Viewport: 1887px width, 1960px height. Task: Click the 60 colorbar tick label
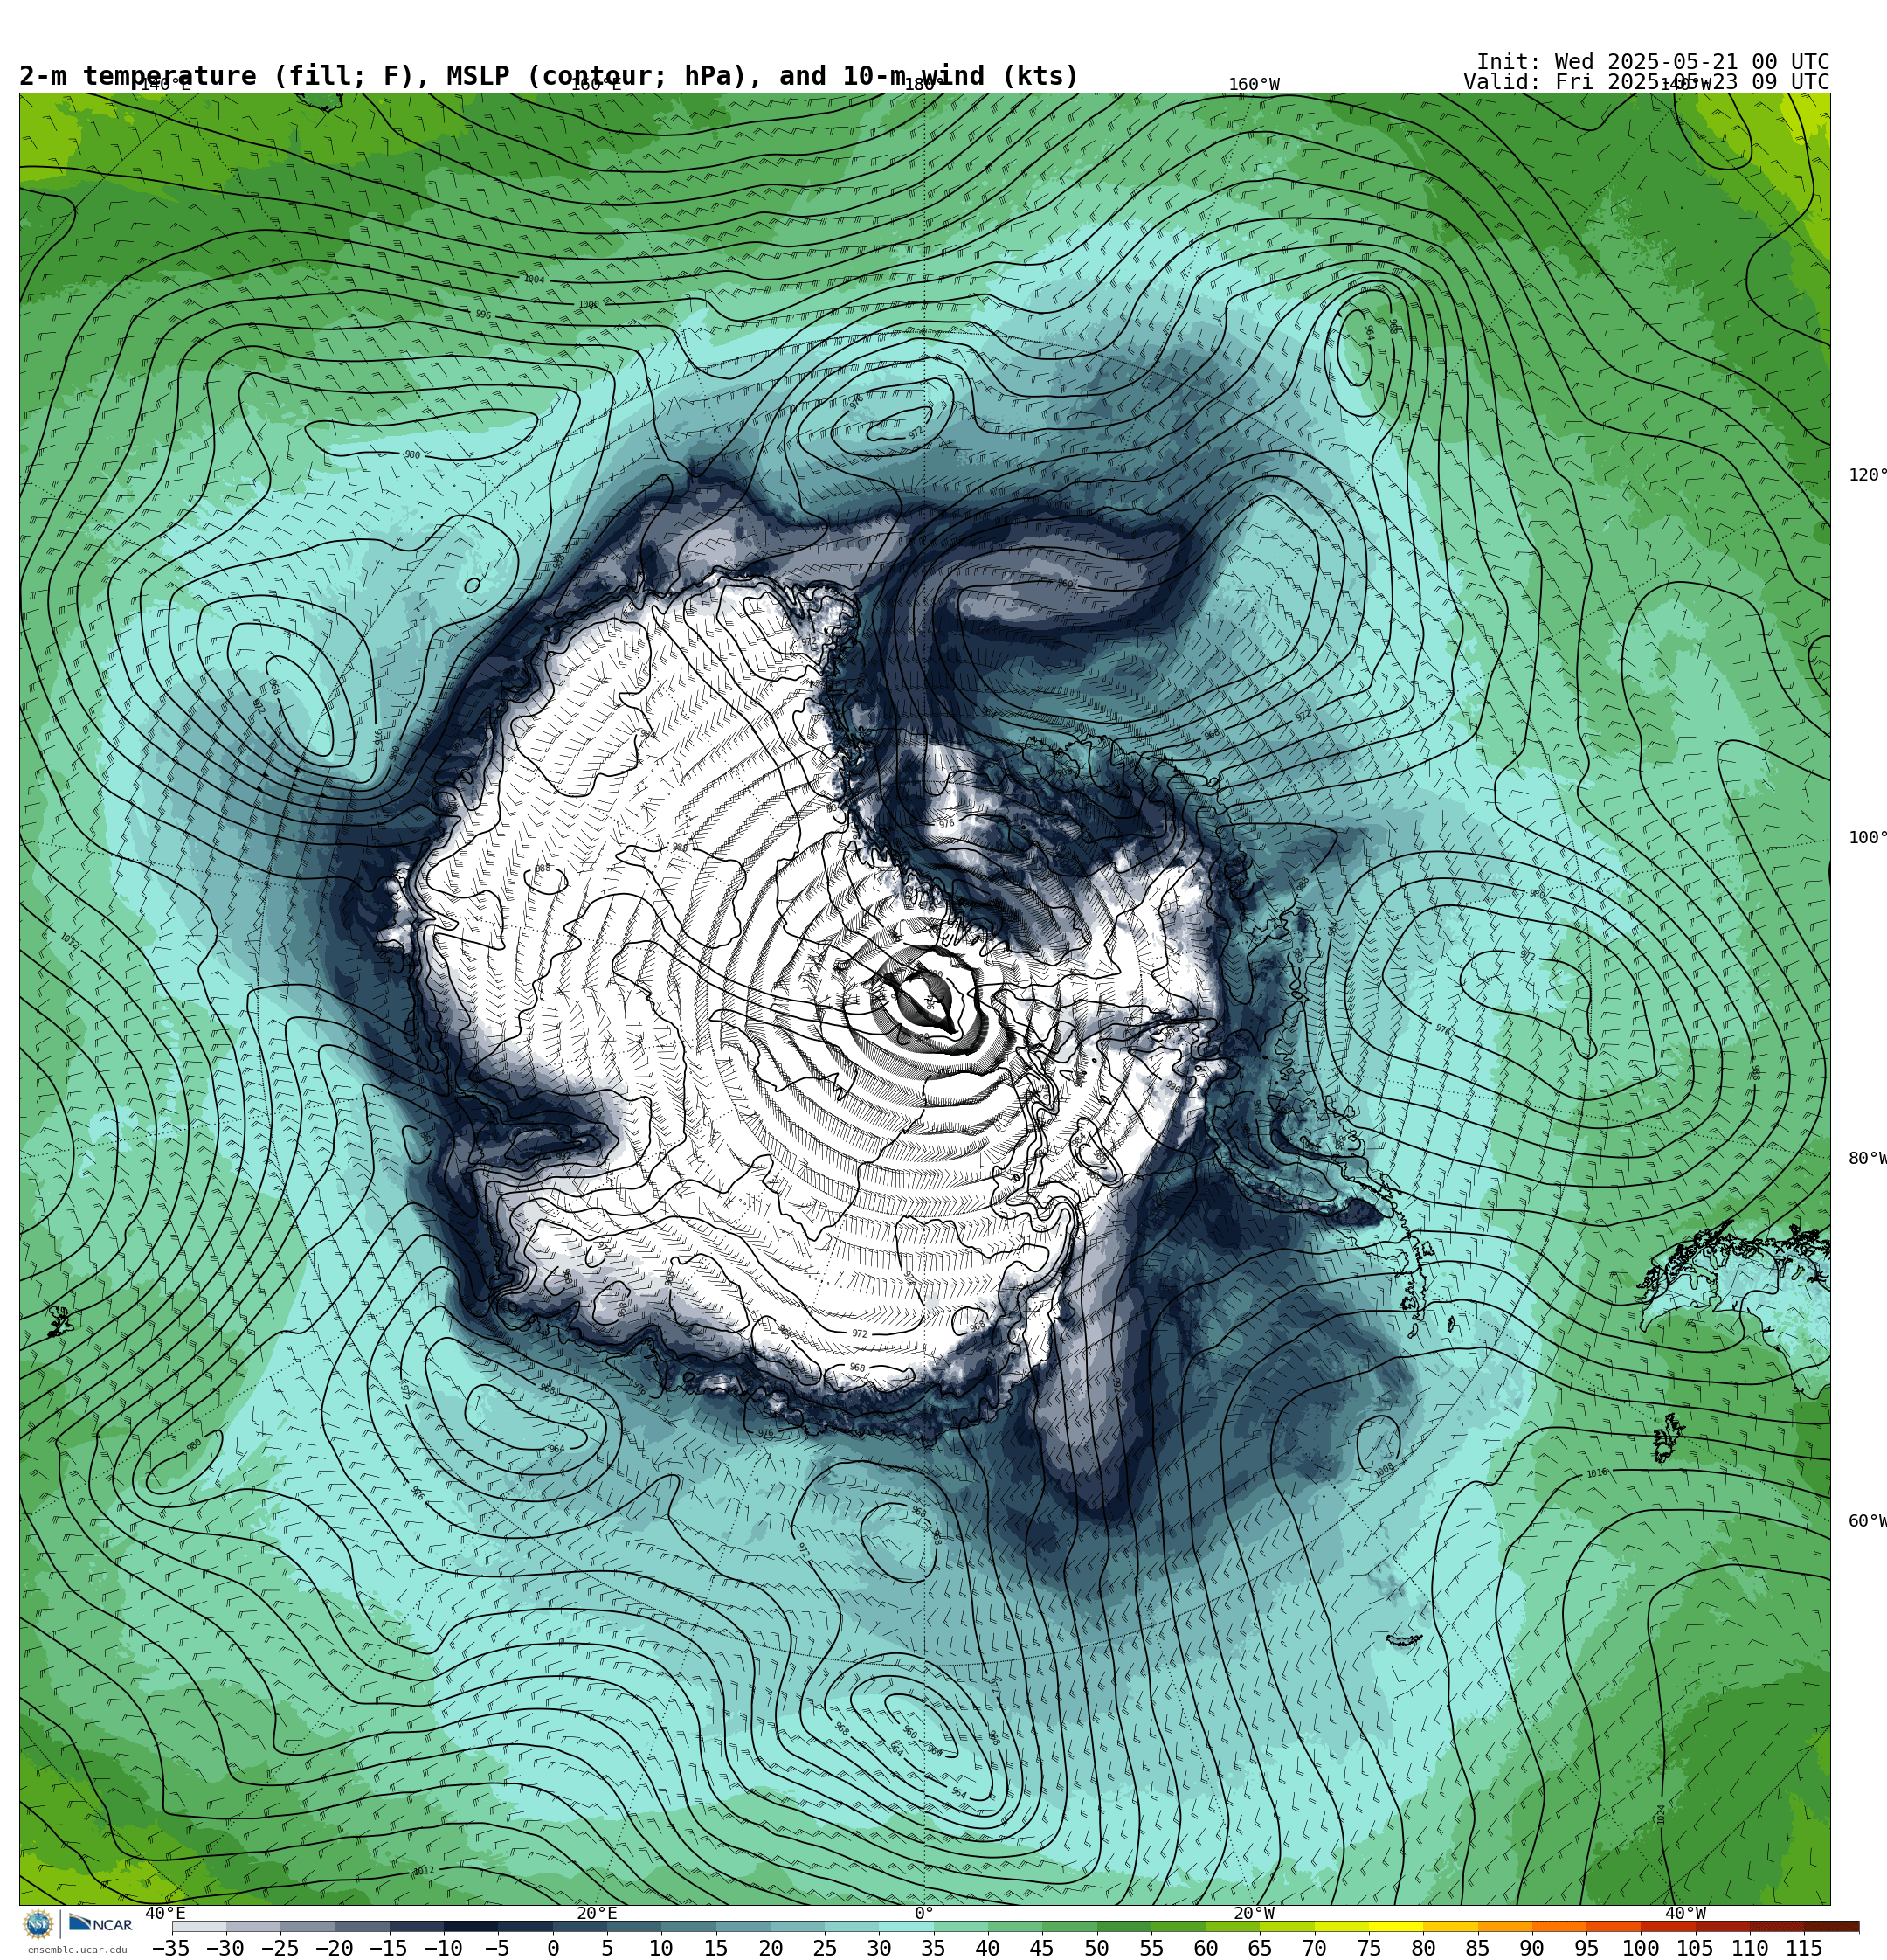pyautogui.click(x=1205, y=1948)
